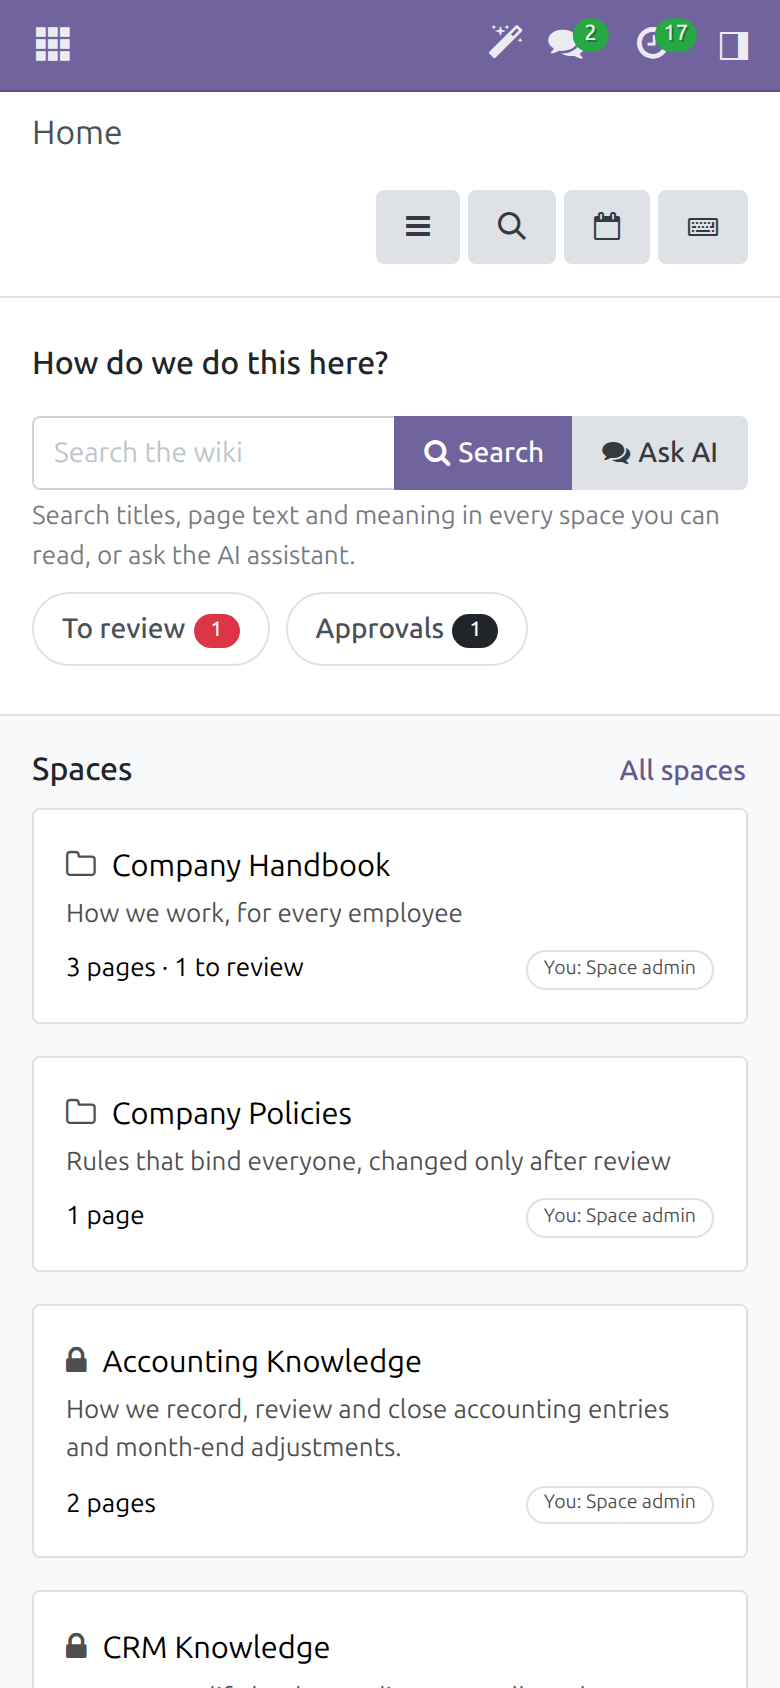Image resolution: width=780 pixels, height=1688 pixels.
Task: Open the To review filter pill
Action: [151, 629]
